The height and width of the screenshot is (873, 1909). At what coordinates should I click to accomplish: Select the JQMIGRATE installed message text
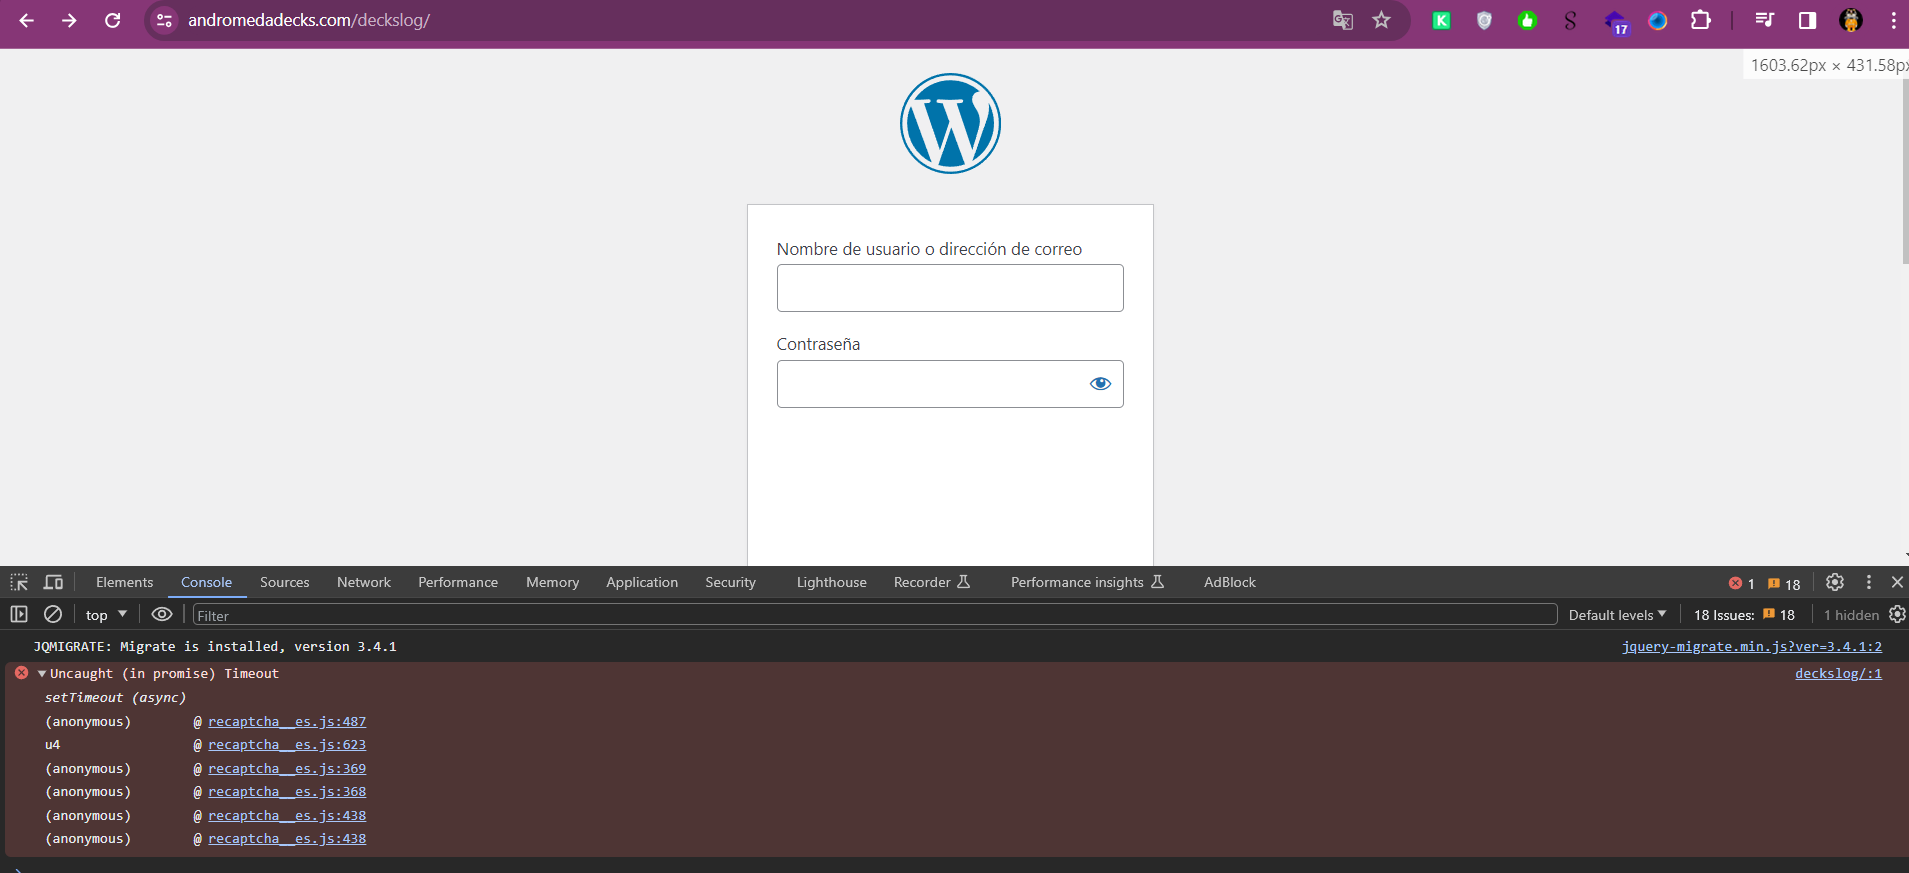pos(215,647)
